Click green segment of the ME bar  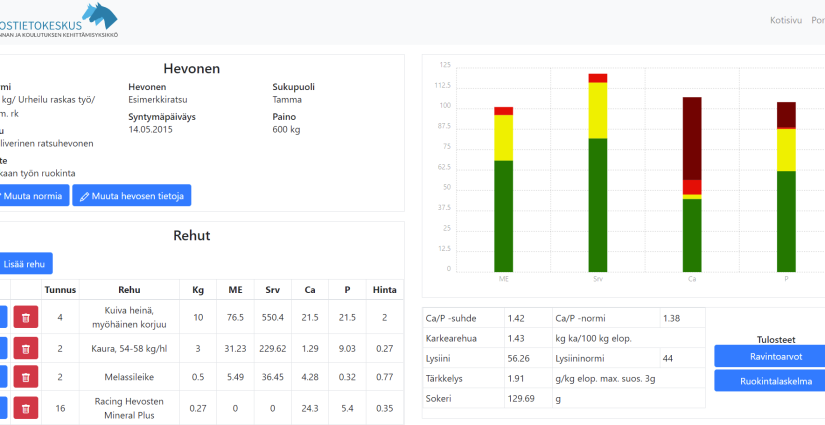503,214
